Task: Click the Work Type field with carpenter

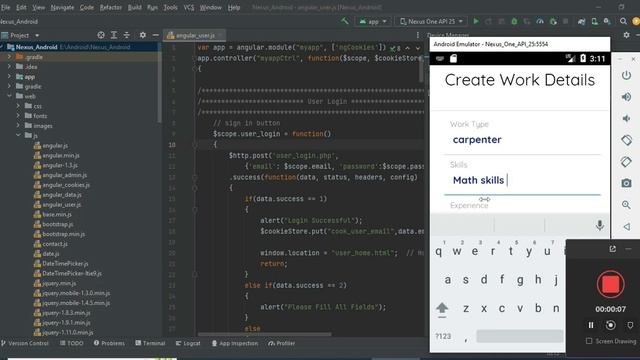Action: click(x=522, y=140)
